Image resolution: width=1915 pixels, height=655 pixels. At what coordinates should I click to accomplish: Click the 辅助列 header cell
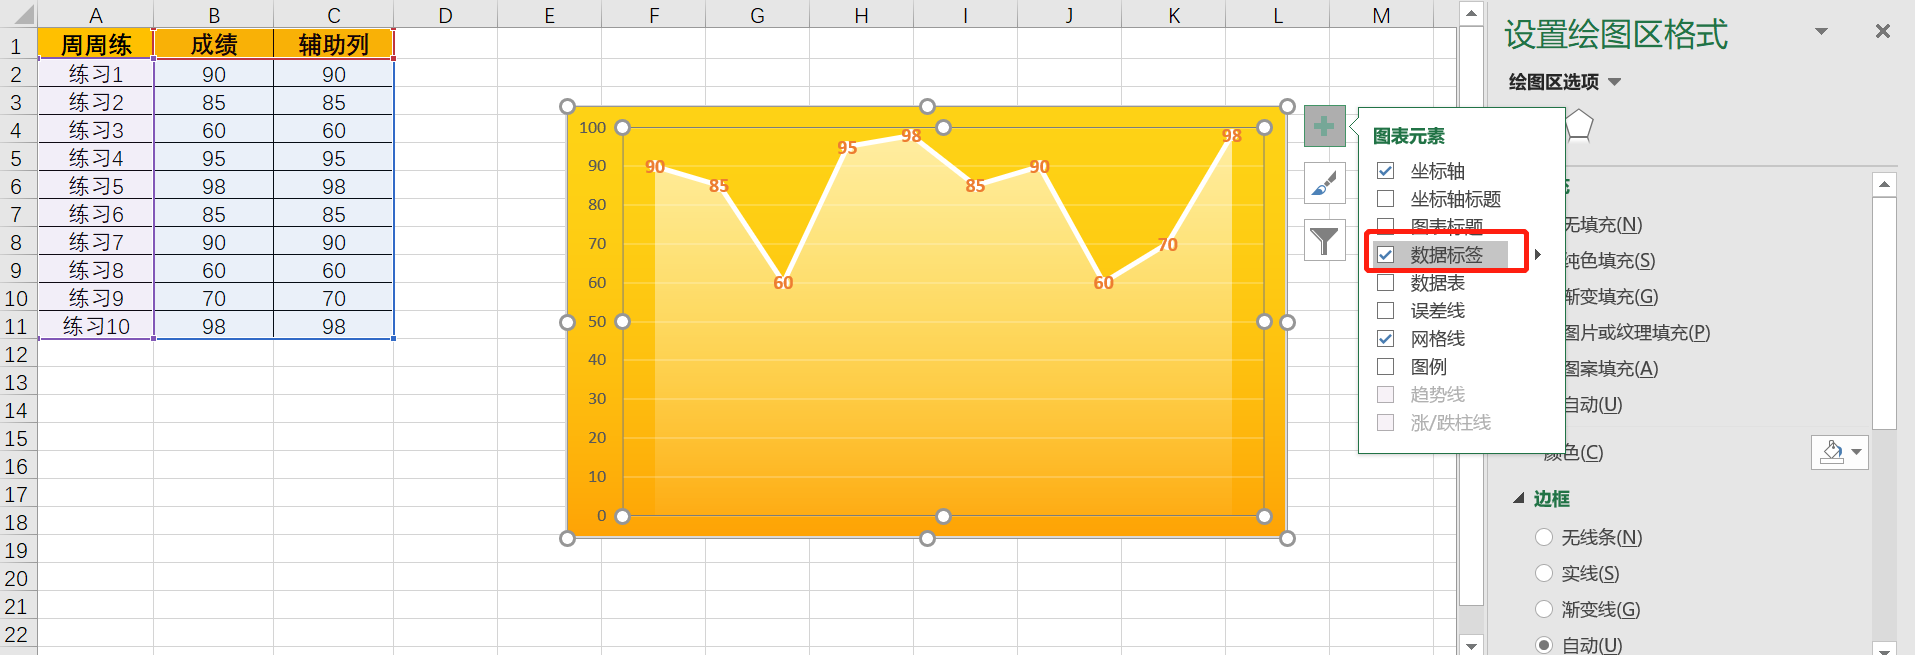[x=334, y=45]
